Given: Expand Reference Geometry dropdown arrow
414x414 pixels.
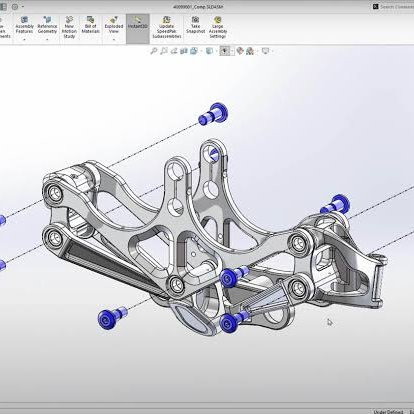Looking at the screenshot, I should pyautogui.click(x=47, y=40).
